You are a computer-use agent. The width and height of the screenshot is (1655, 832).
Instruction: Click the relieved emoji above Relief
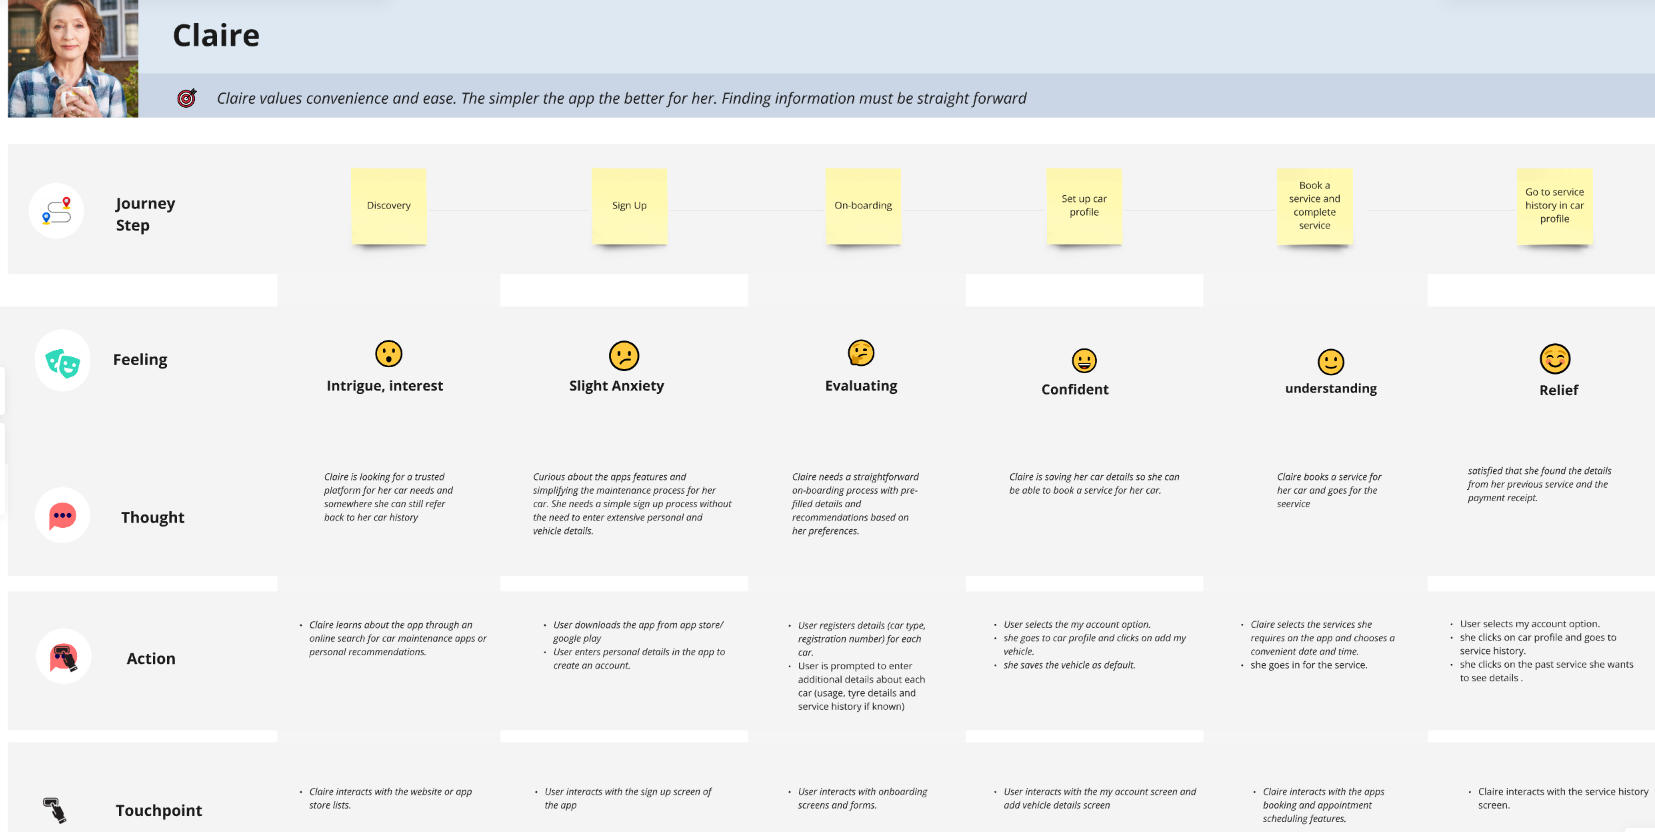[x=1555, y=358]
